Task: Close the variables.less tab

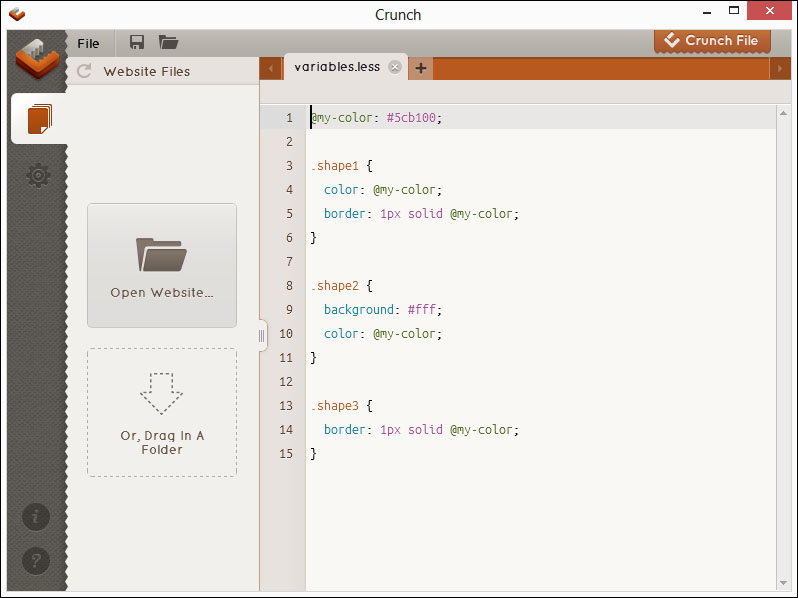Action: point(395,68)
